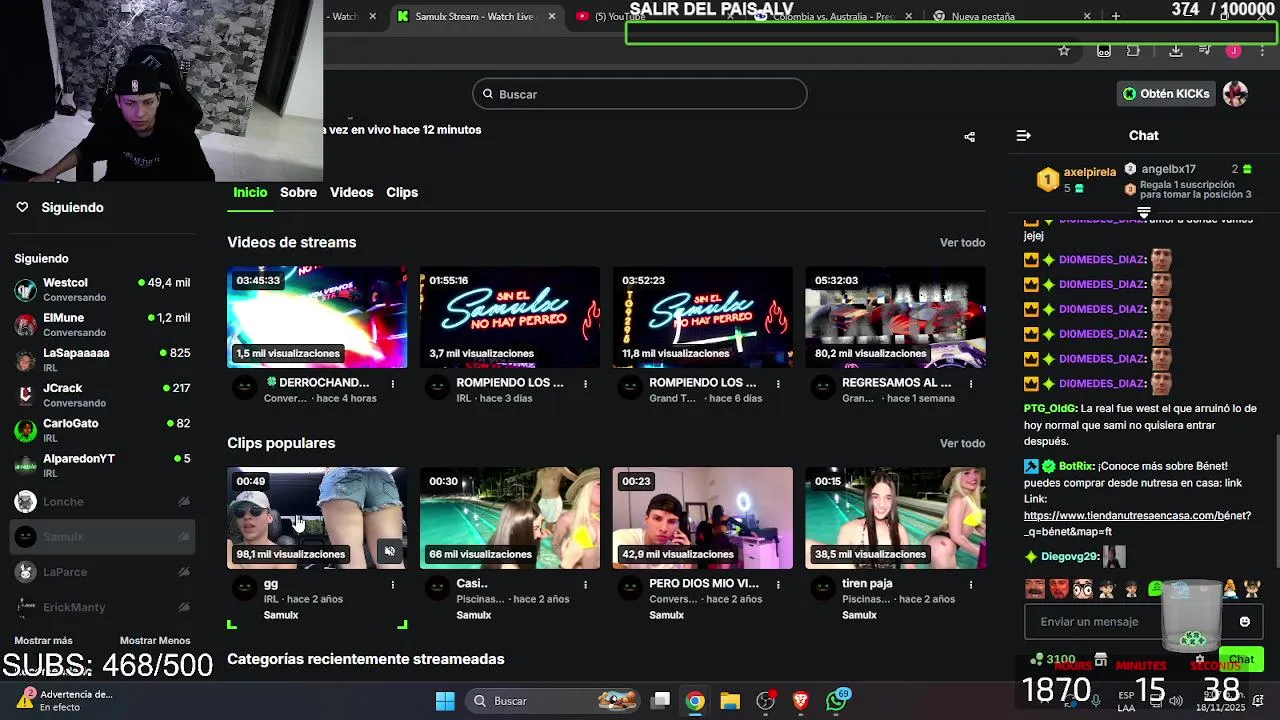Click Ver todo for Clips populares
This screenshot has height=720, width=1280.
962,444
